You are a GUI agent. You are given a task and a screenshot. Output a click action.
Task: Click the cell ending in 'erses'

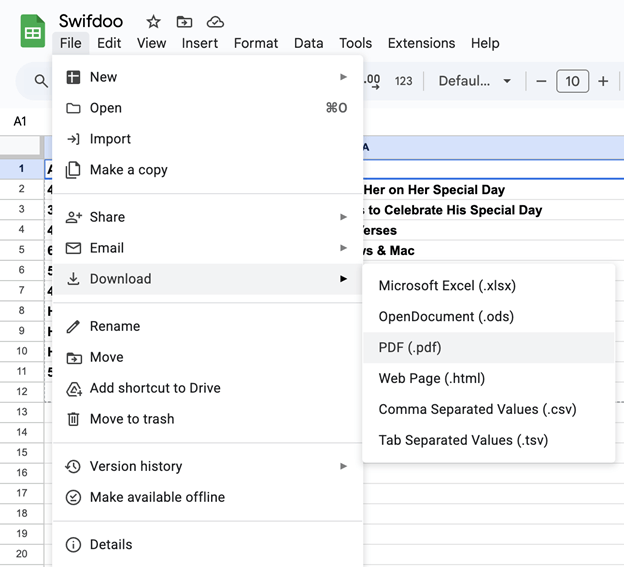point(380,230)
